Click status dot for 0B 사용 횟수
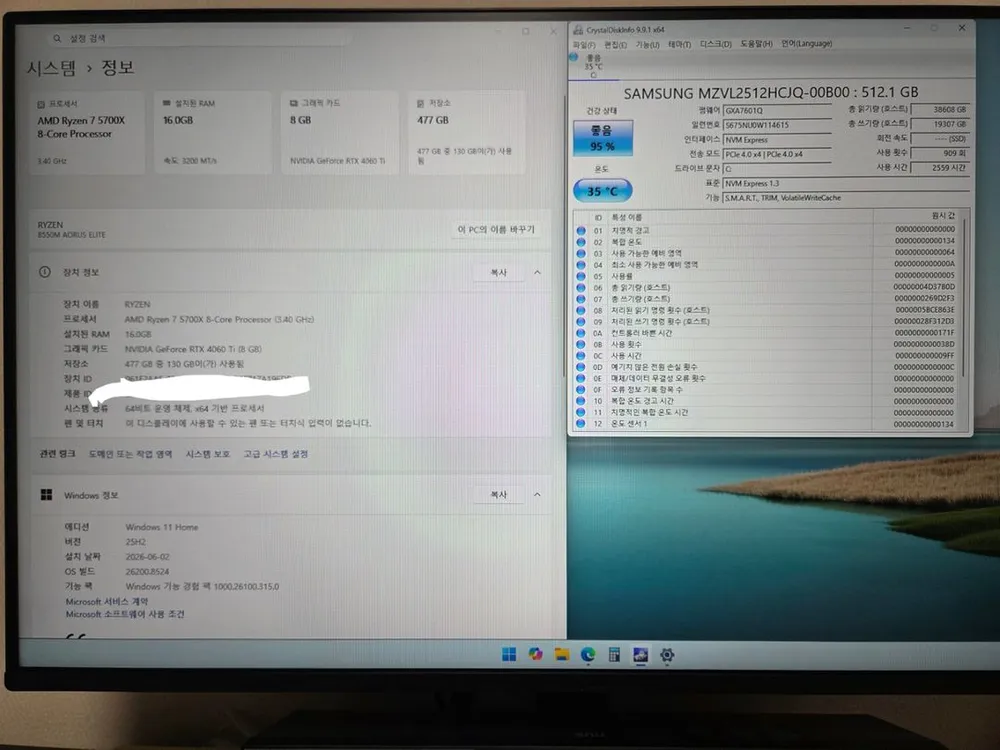Screen dimensions: 1000x750 pyautogui.click(x=581, y=344)
